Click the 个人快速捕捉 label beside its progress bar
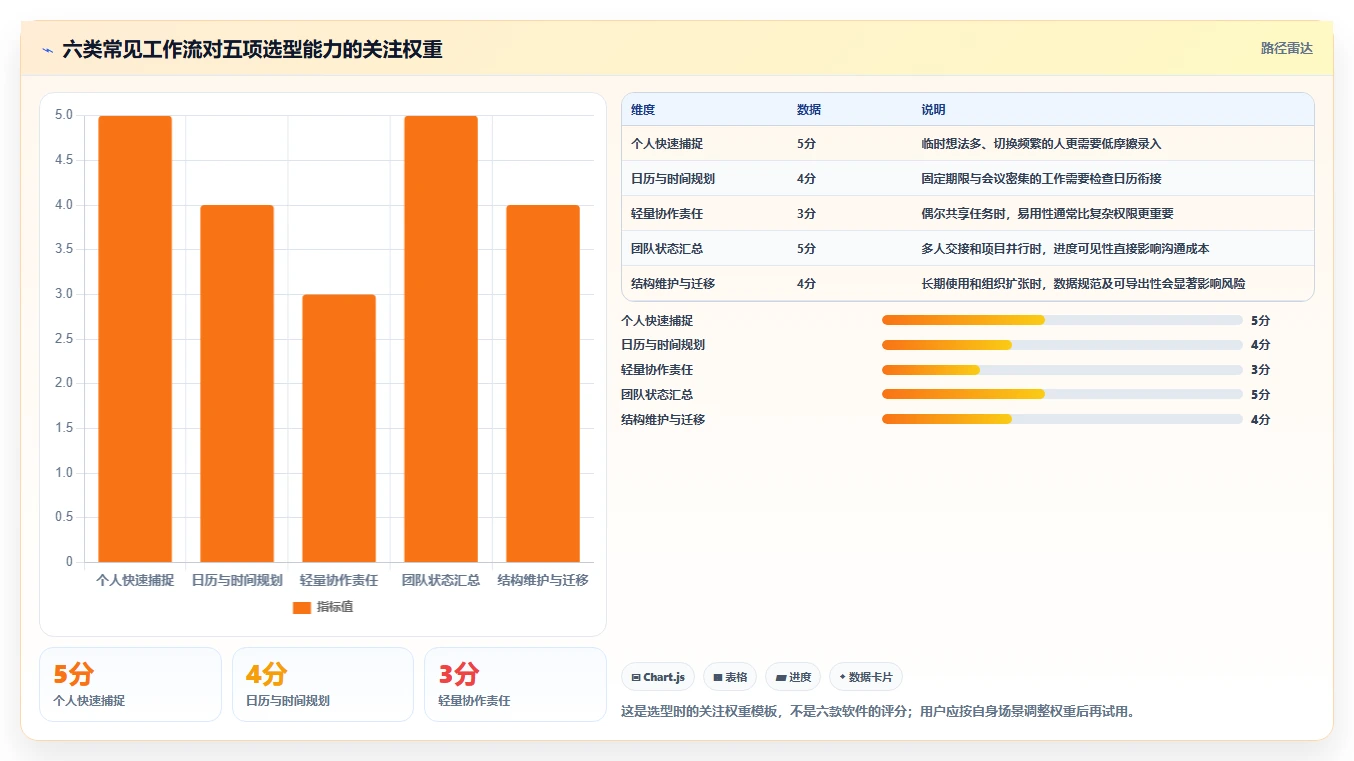Screen dimensions: 1354x761 click(x=657, y=321)
